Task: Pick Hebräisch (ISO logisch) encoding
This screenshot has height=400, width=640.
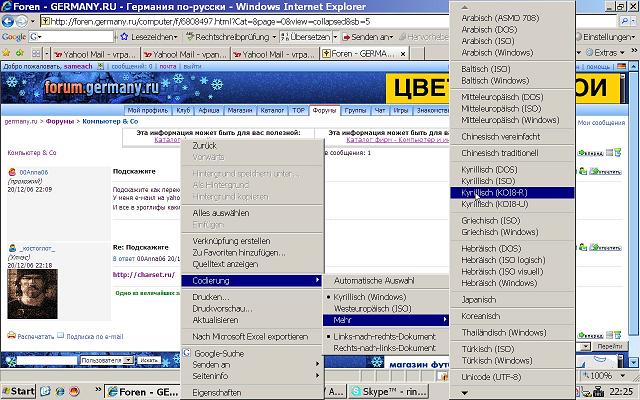Action: pos(512,260)
